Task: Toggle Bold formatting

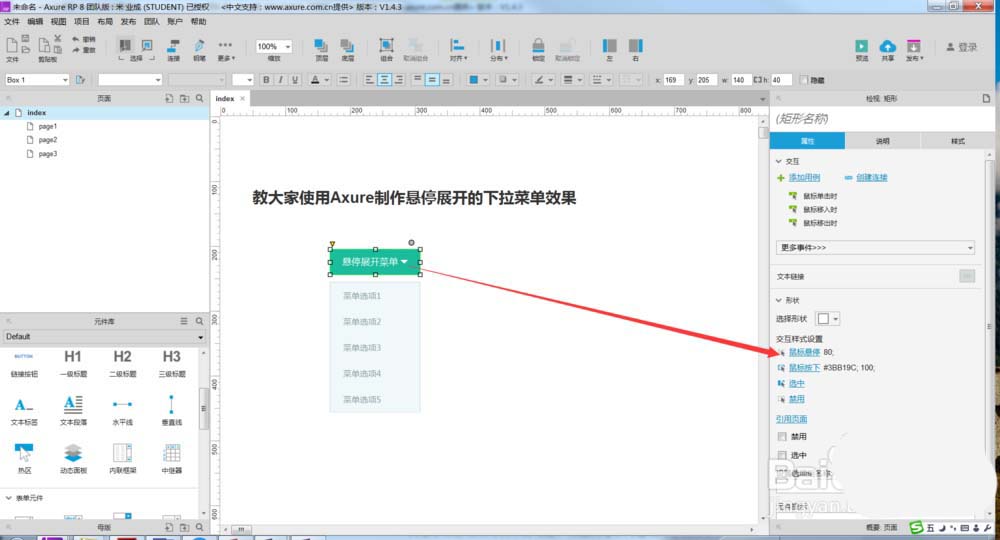Action: (267, 80)
